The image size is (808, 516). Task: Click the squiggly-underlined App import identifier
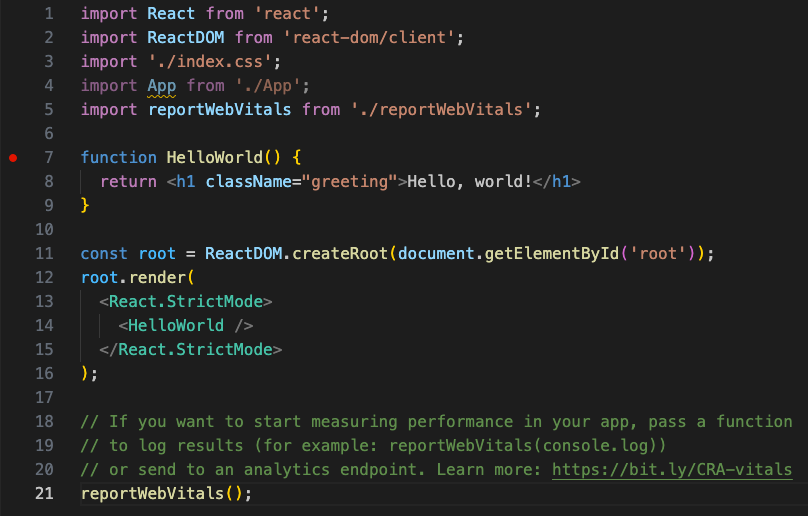pos(162,86)
